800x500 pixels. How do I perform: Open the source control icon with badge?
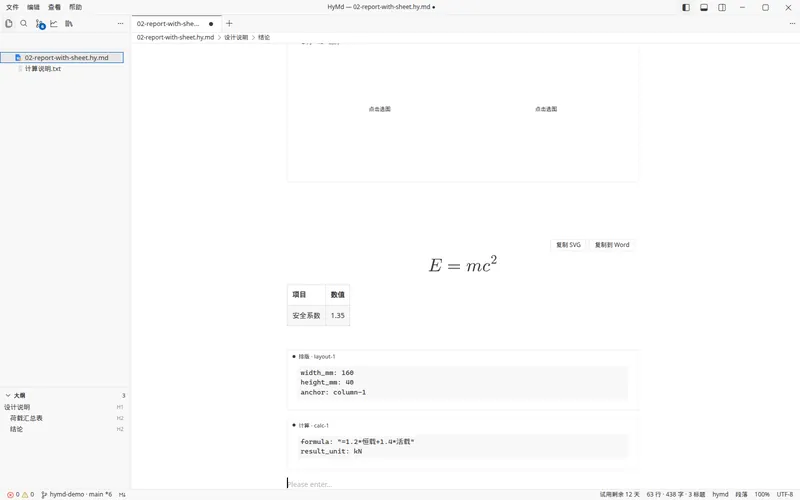coord(40,24)
